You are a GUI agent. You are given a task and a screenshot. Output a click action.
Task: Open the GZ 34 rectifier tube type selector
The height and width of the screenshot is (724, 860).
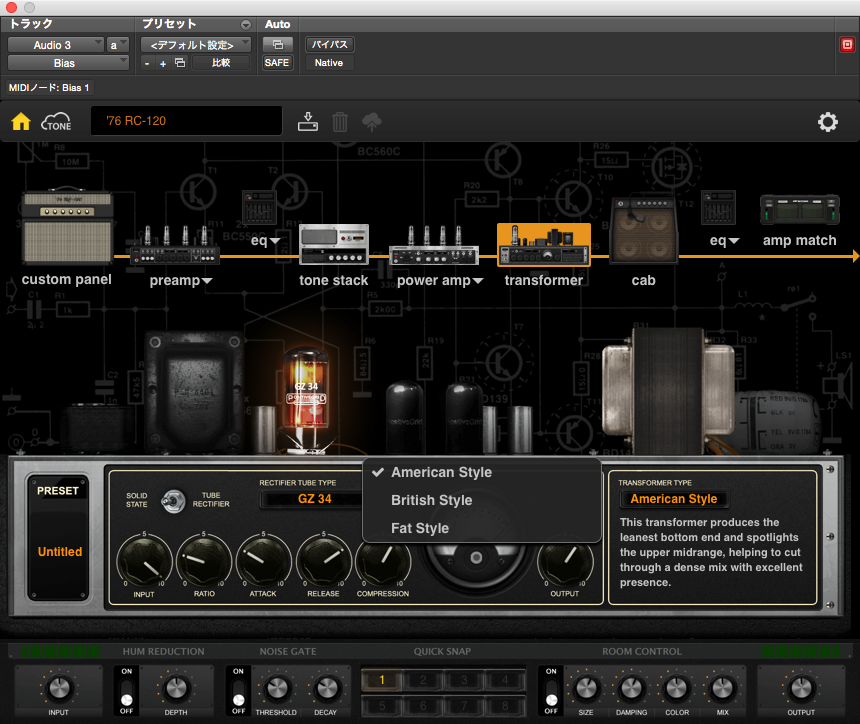(312, 499)
